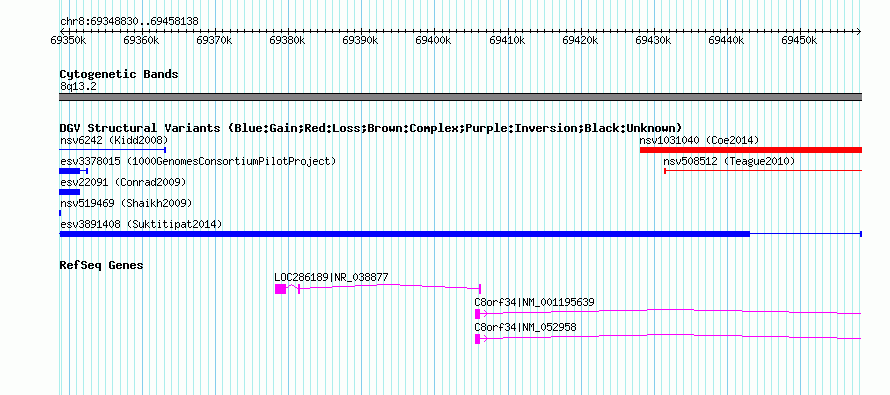890x395 pixels.
Task: Click the blue esv22091 gain bar
Action: tap(70, 192)
